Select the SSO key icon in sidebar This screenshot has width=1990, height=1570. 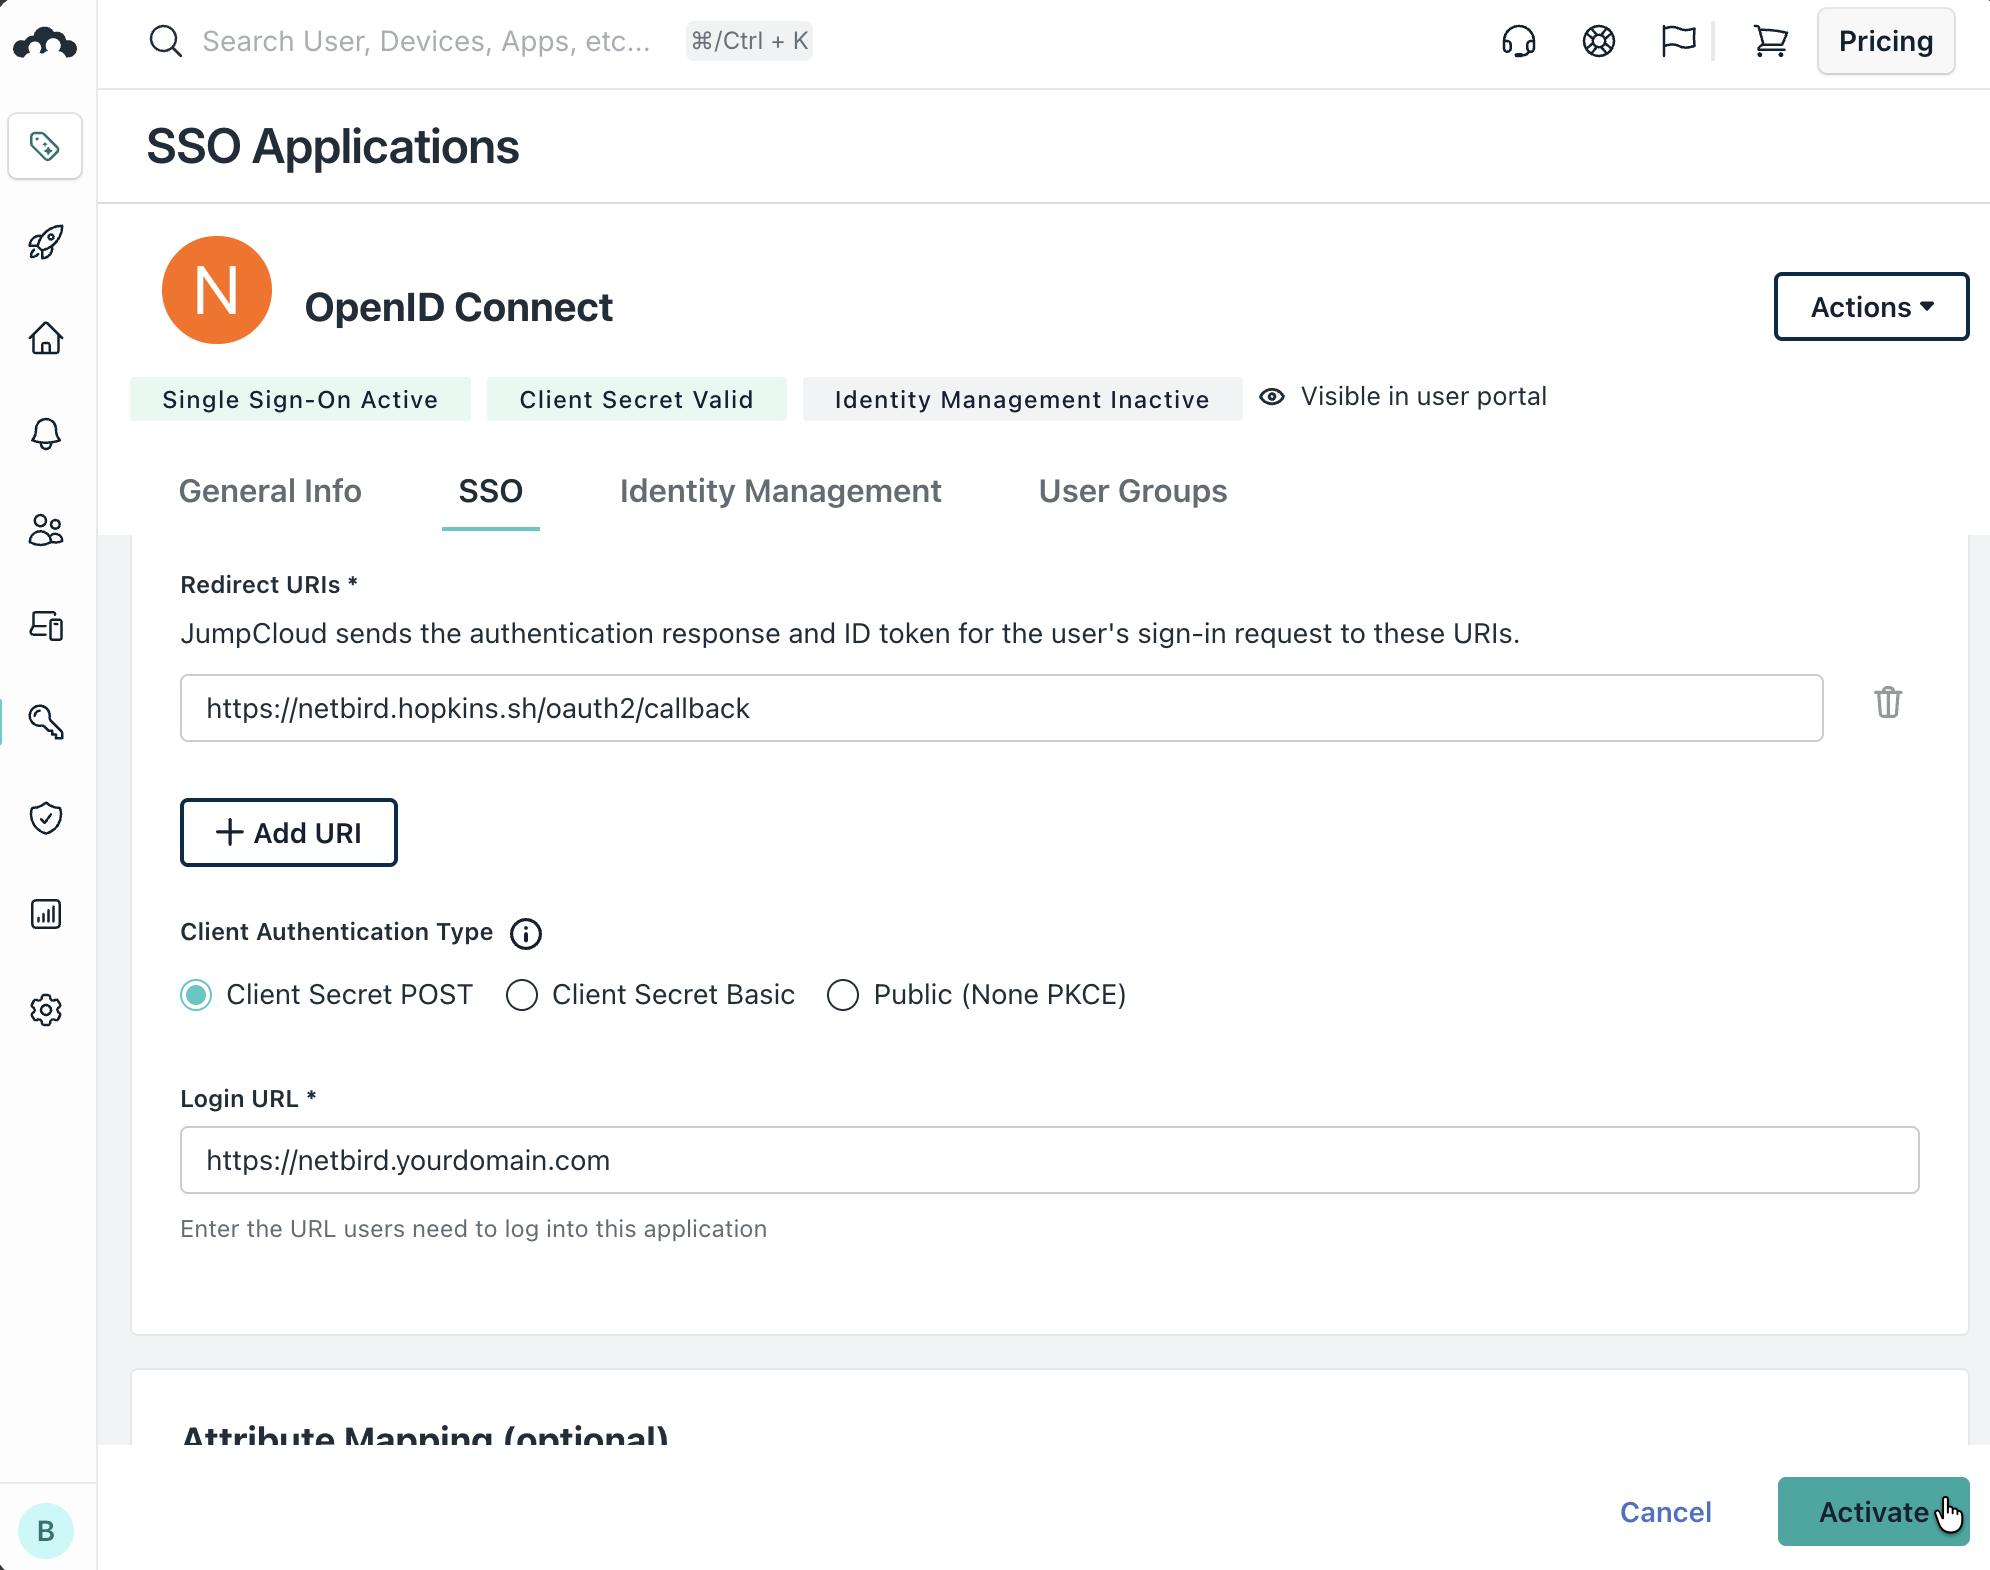(x=46, y=723)
